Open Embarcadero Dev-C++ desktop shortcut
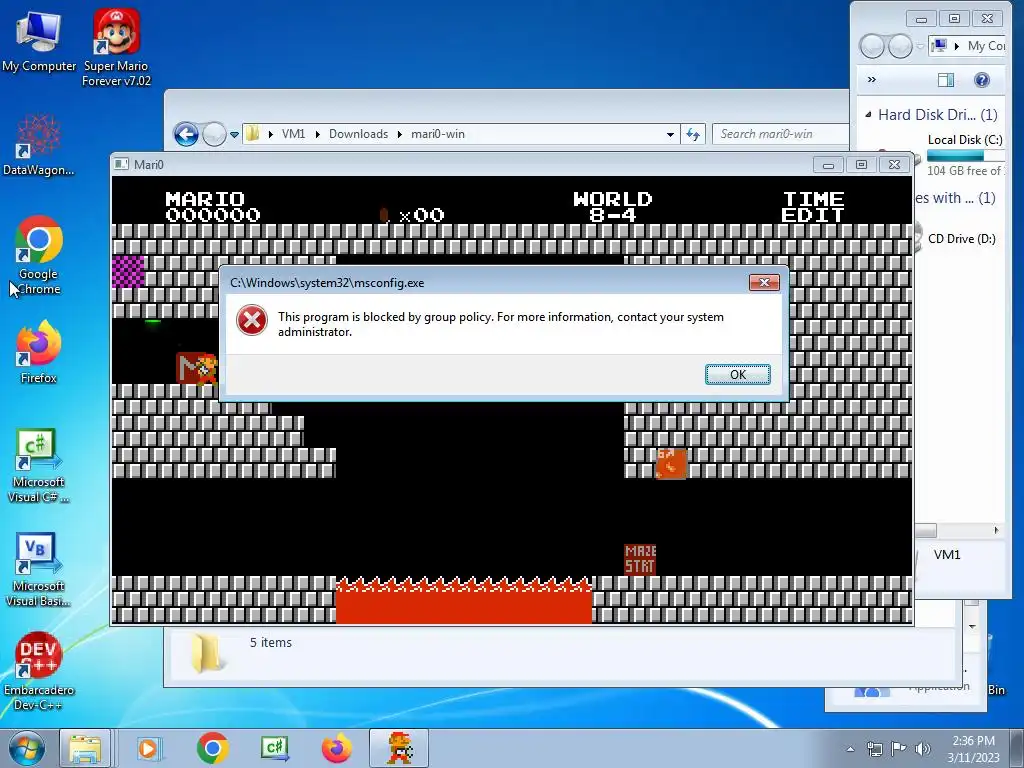 pos(39,671)
